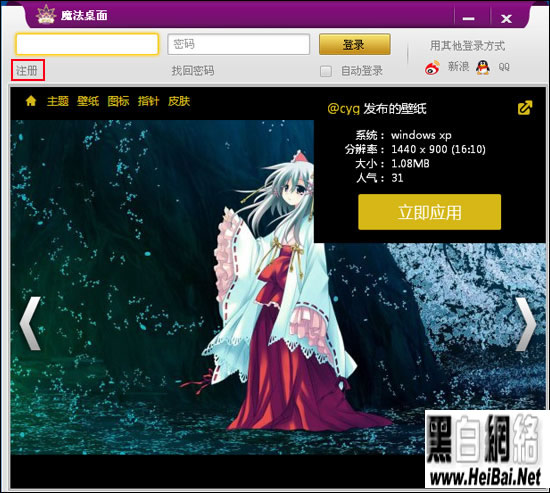Open the share/external link icon
550x493 pixels.
[x=525, y=108]
